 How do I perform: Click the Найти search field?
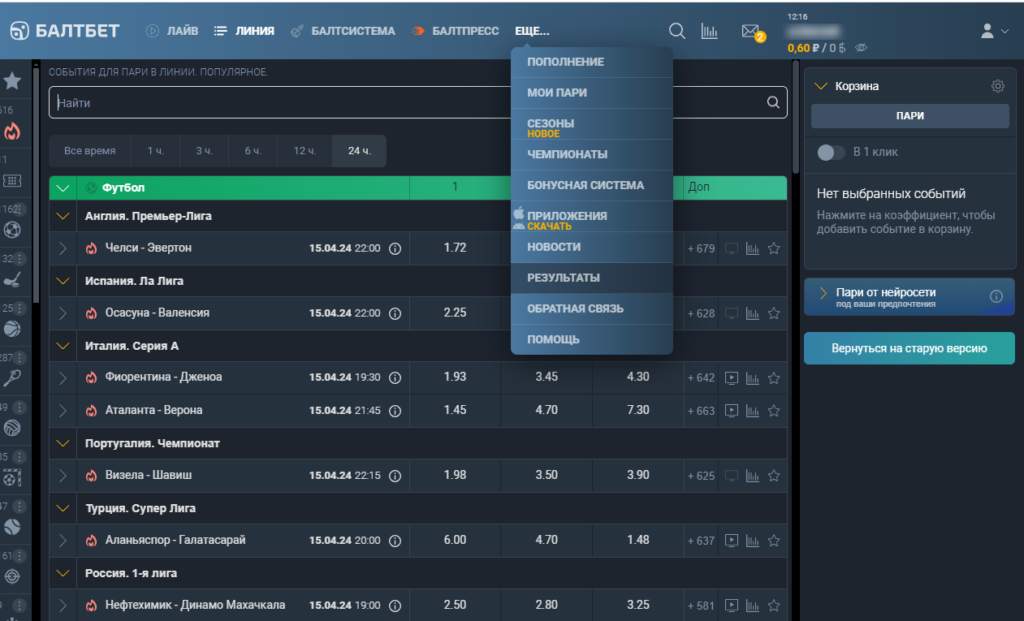click(418, 103)
